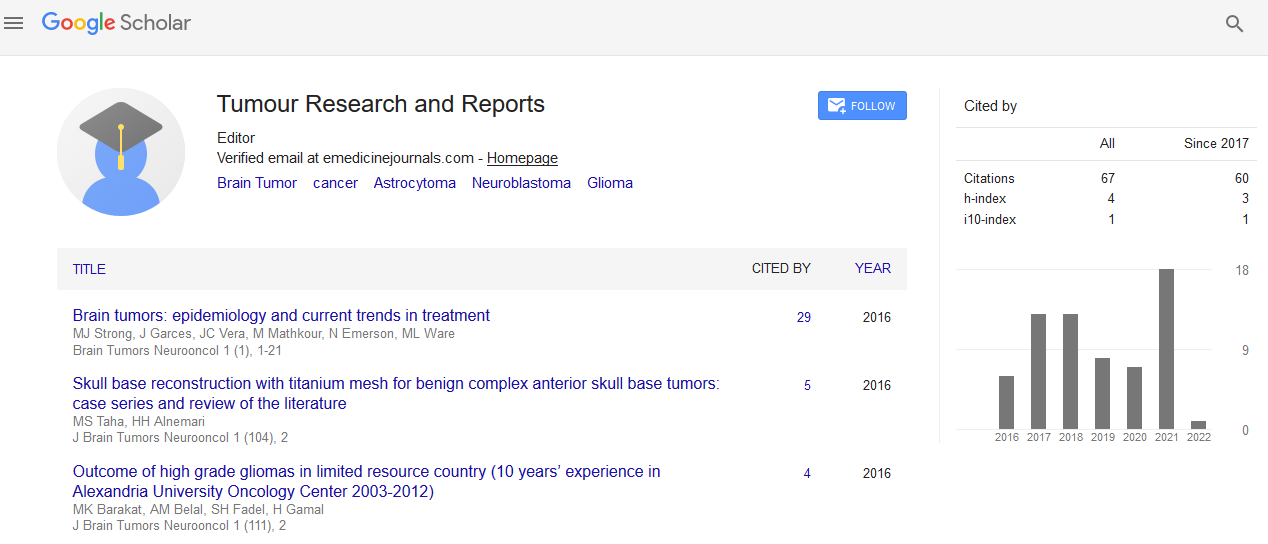Viewport: 1268px width, 544px height.
Task: Click the 2017 bar in citation chart
Action: click(1038, 371)
